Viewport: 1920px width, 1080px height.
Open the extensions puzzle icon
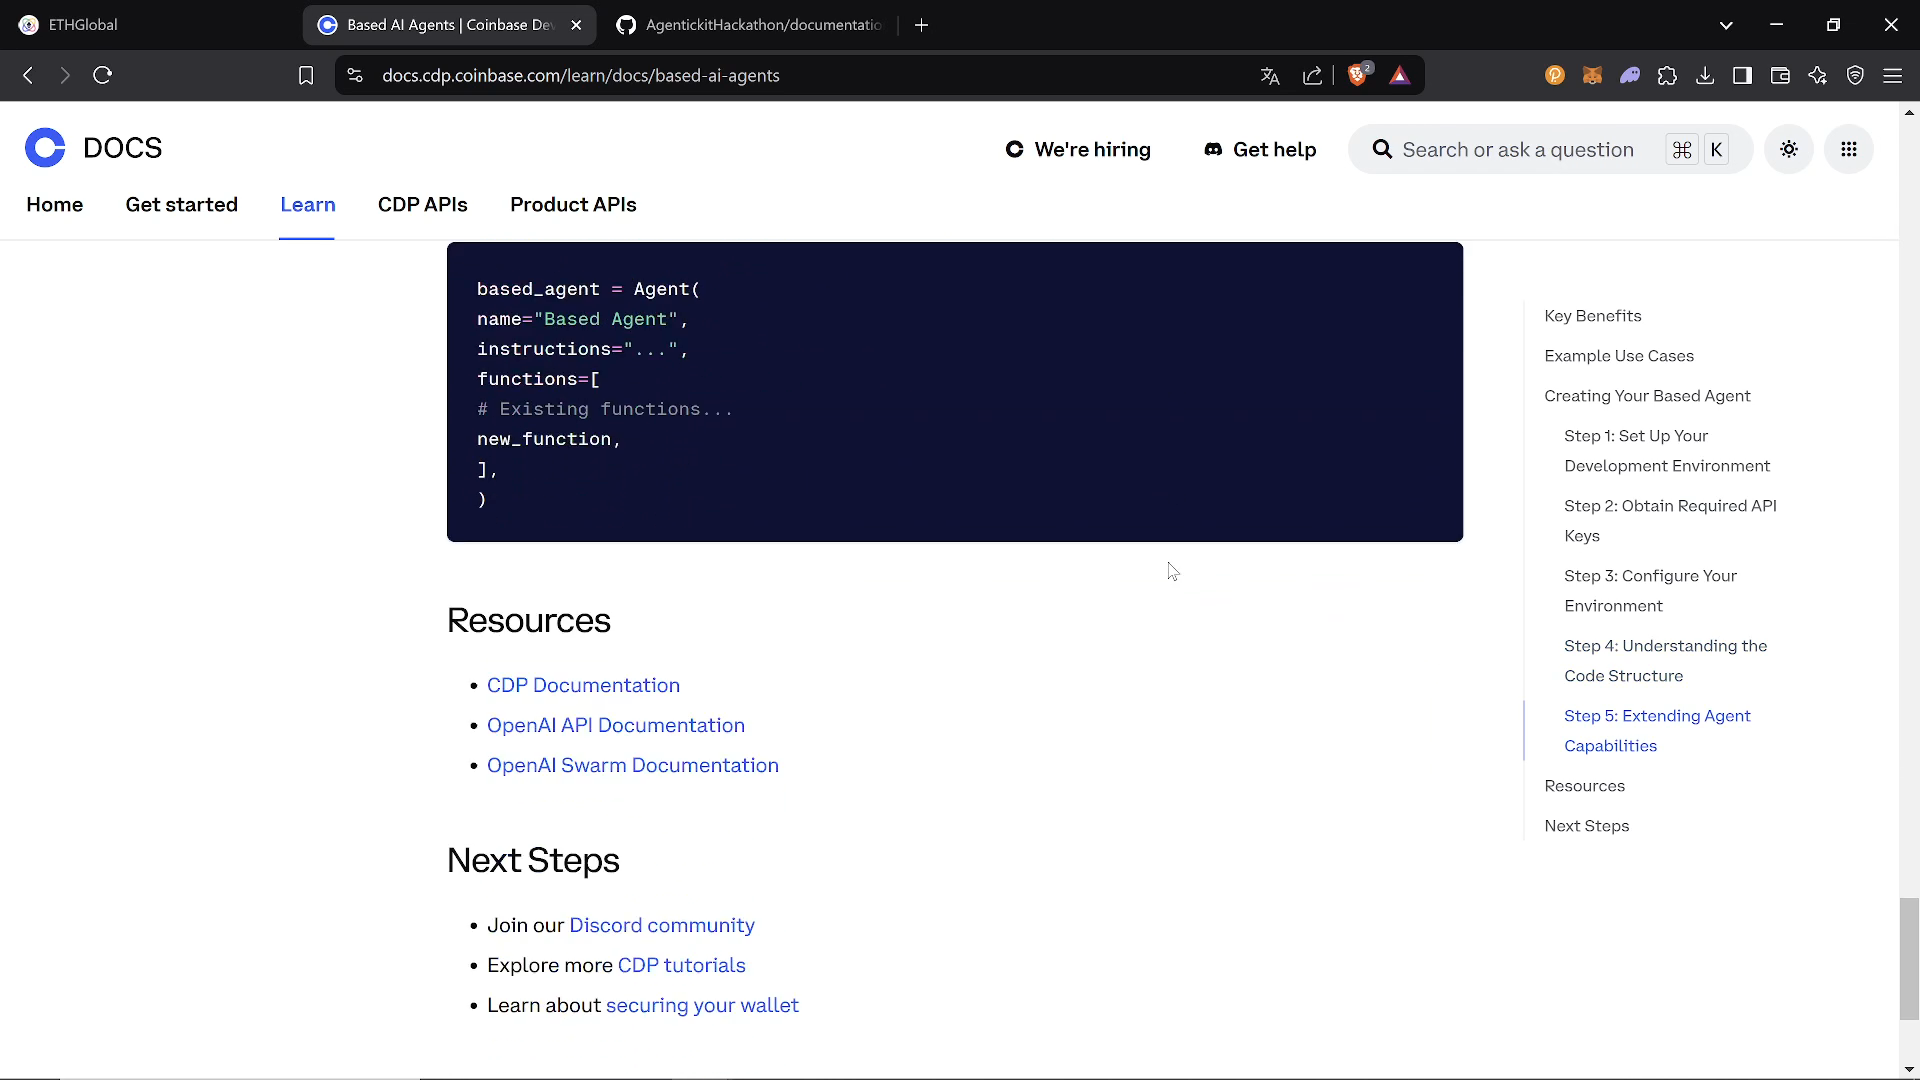(1667, 75)
